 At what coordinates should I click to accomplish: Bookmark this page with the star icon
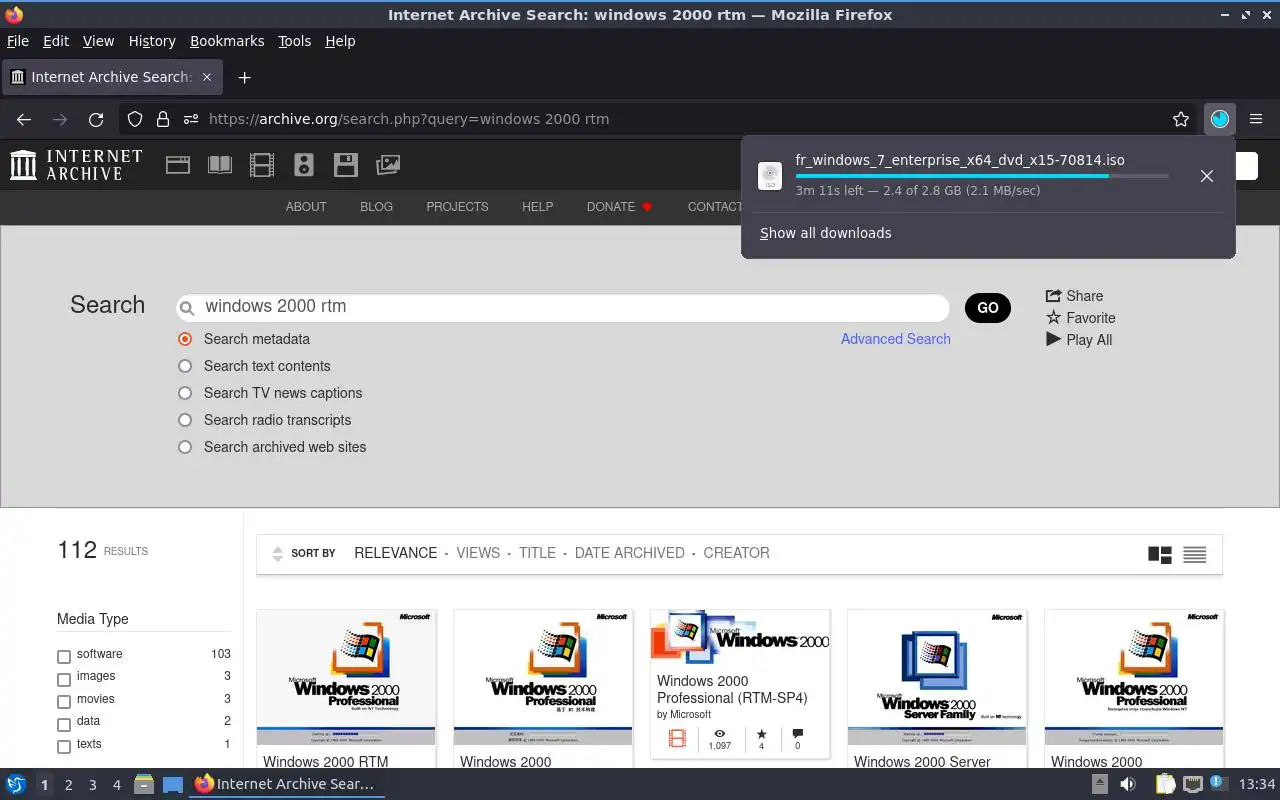pos(1181,119)
